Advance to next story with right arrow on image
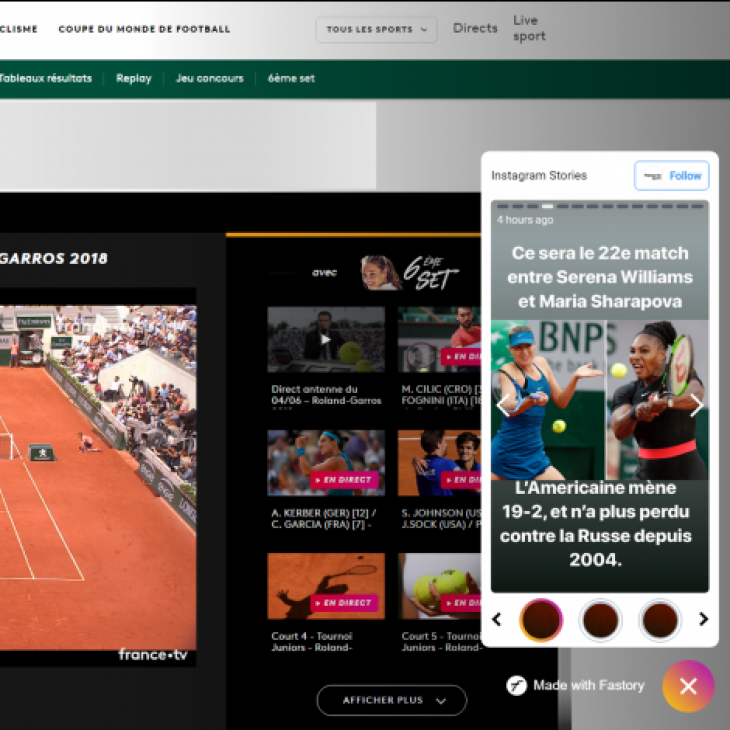730x730 pixels. click(696, 404)
